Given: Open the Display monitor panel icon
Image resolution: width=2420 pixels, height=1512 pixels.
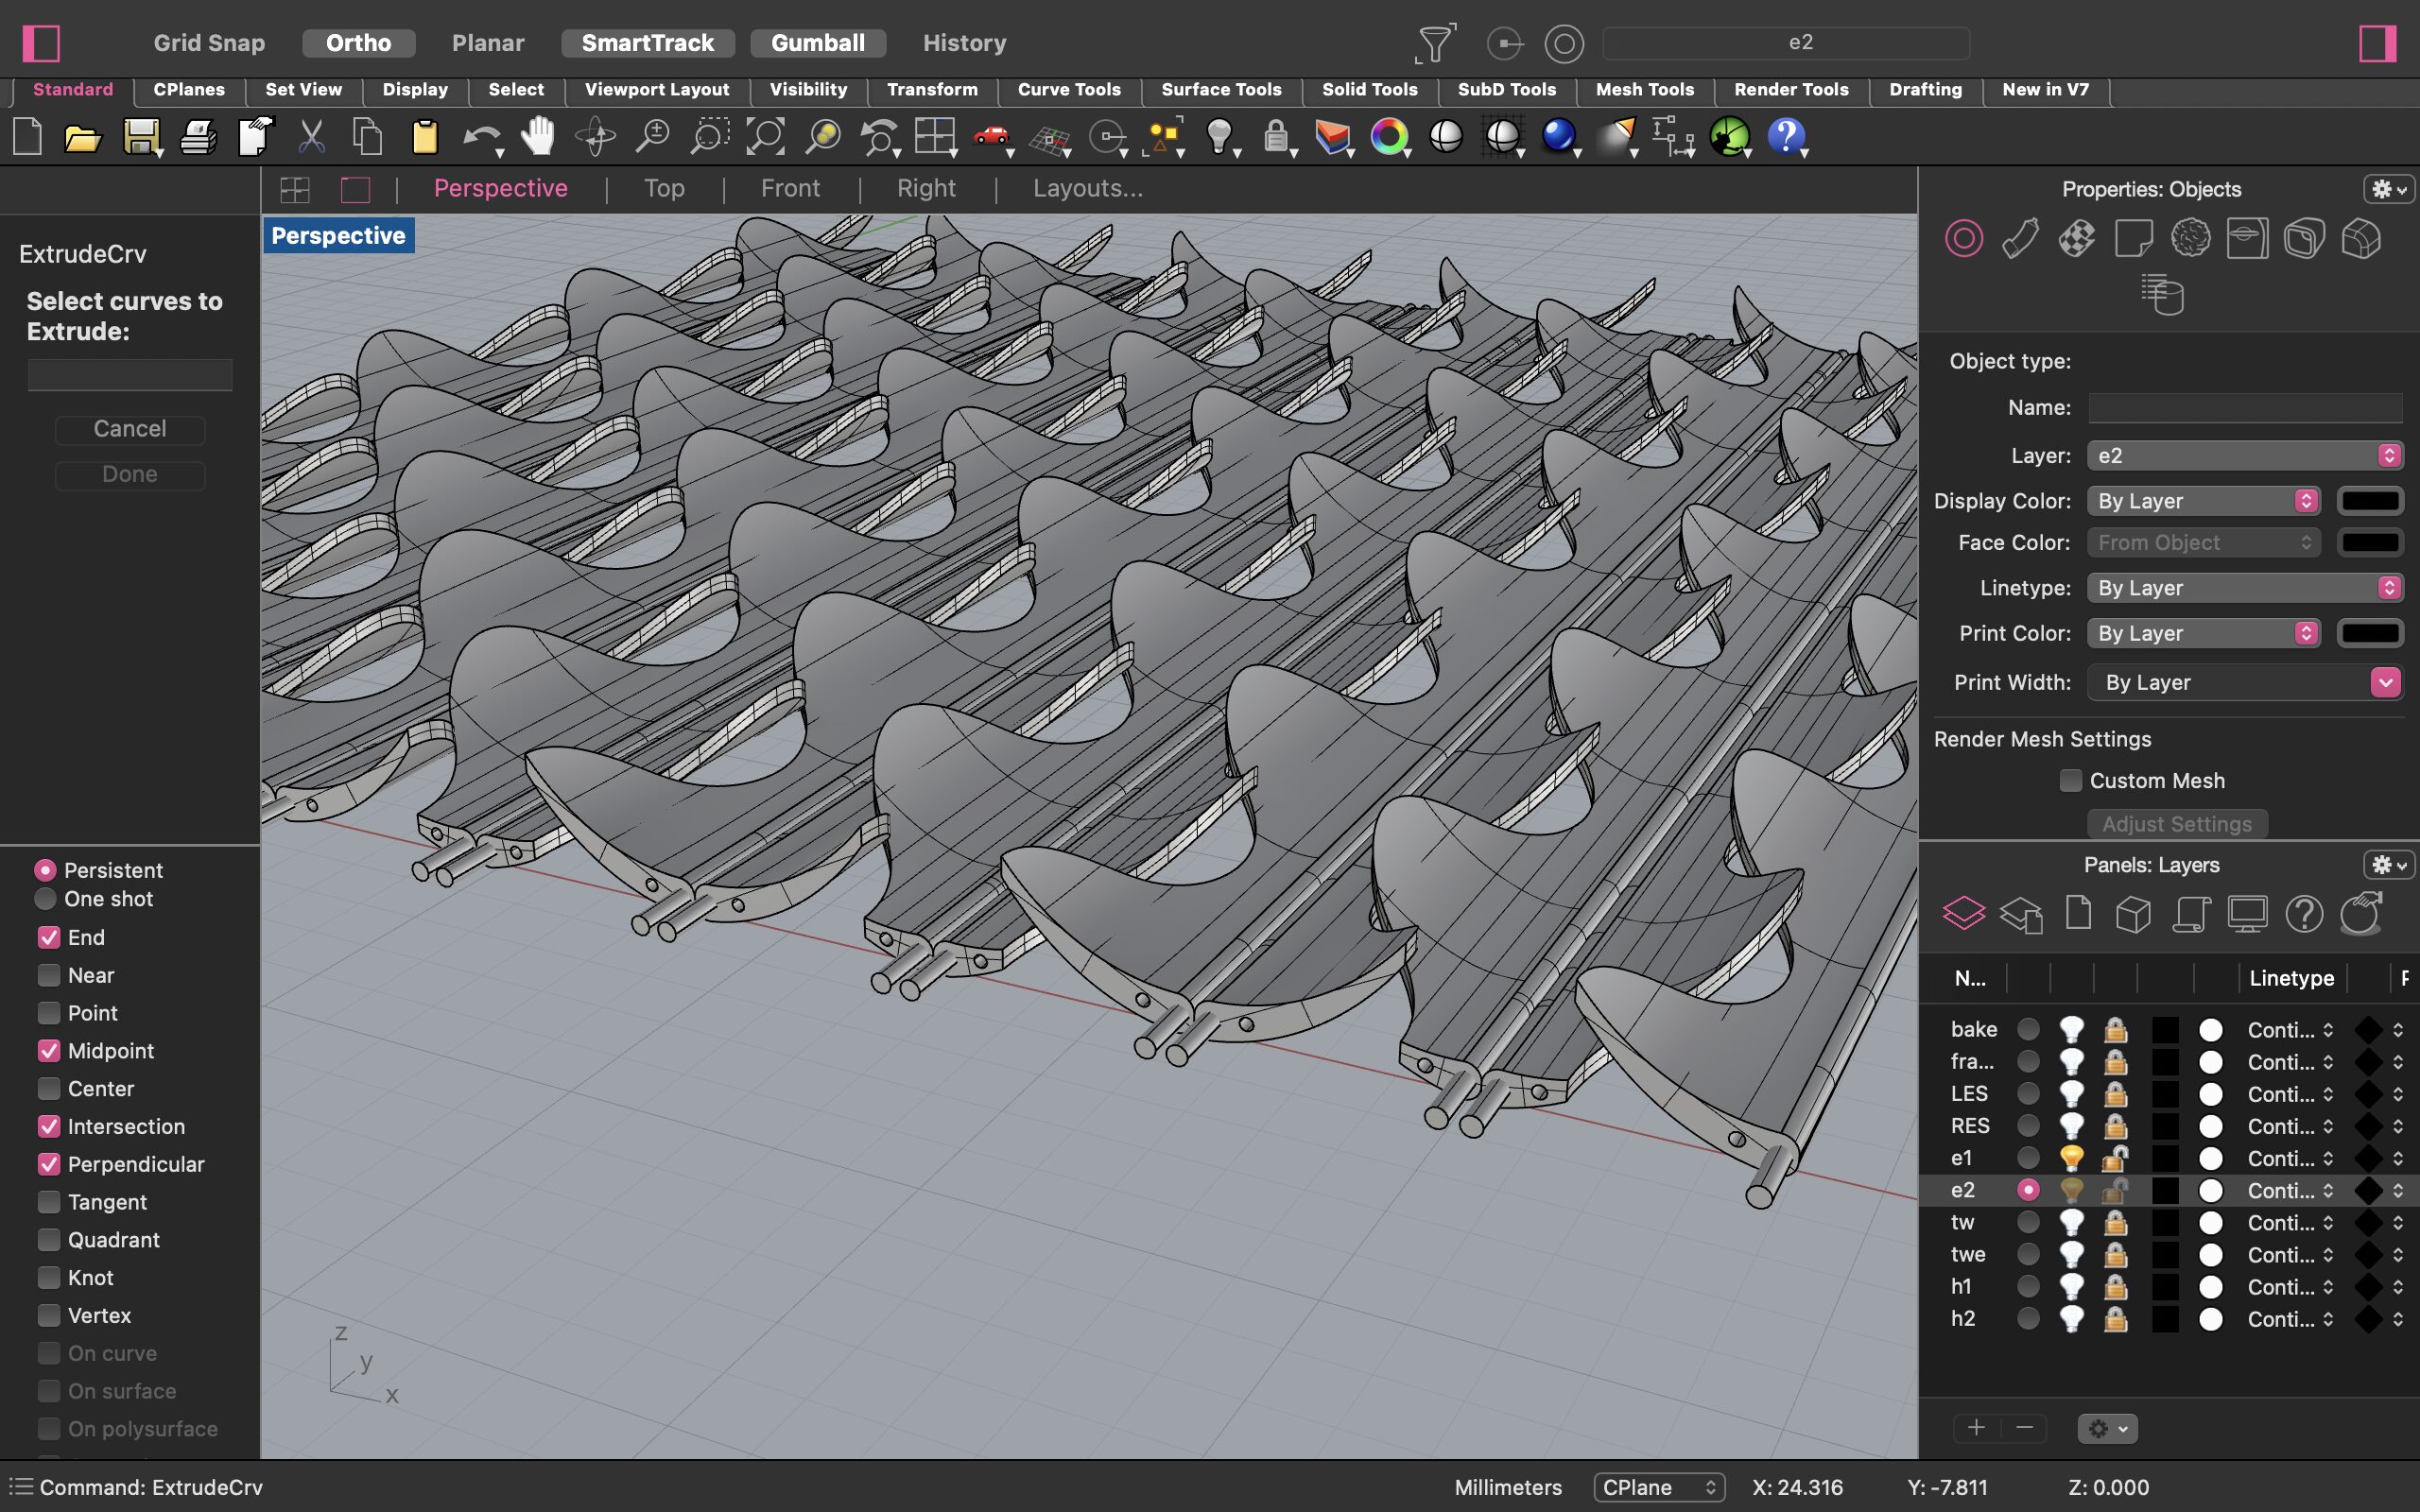Looking at the screenshot, I should 2247,914.
